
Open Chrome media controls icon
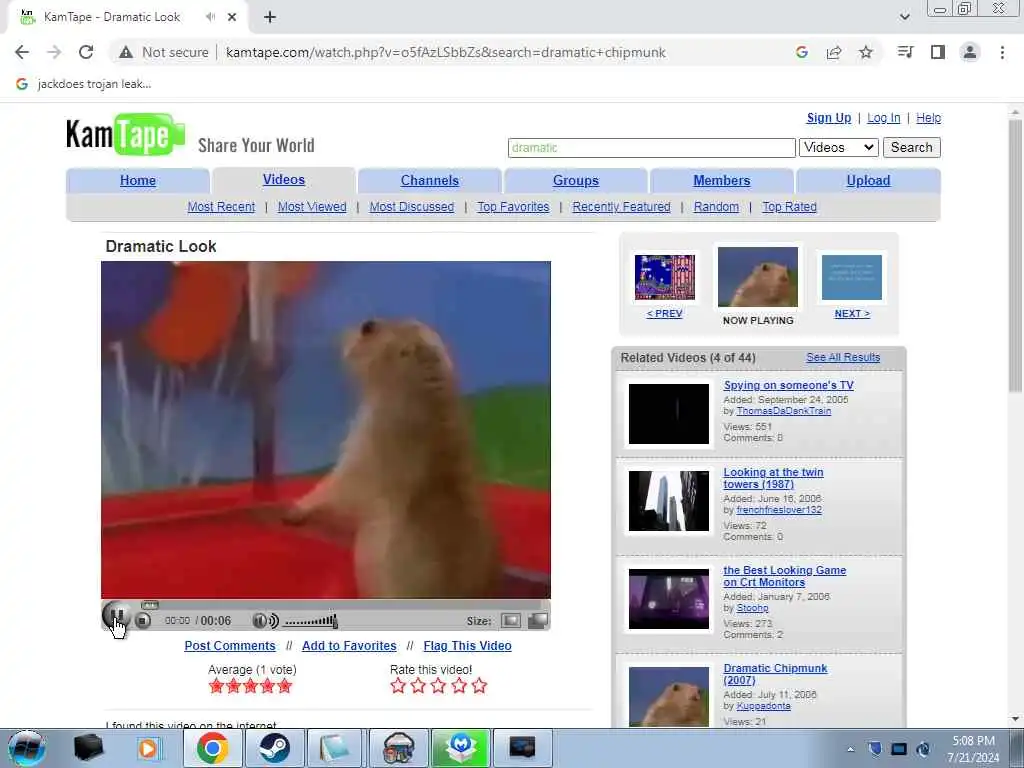[x=905, y=52]
